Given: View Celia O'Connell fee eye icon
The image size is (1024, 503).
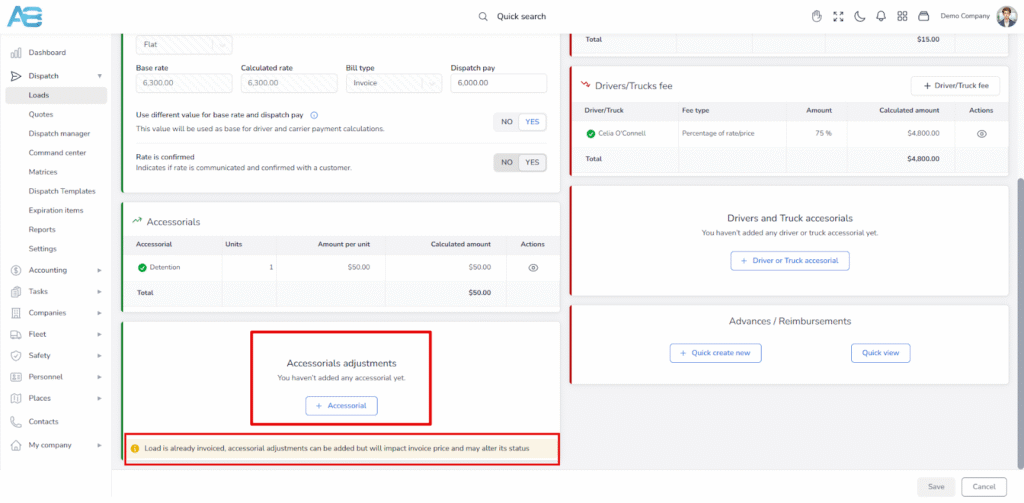Looking at the screenshot, I should pos(981,133).
